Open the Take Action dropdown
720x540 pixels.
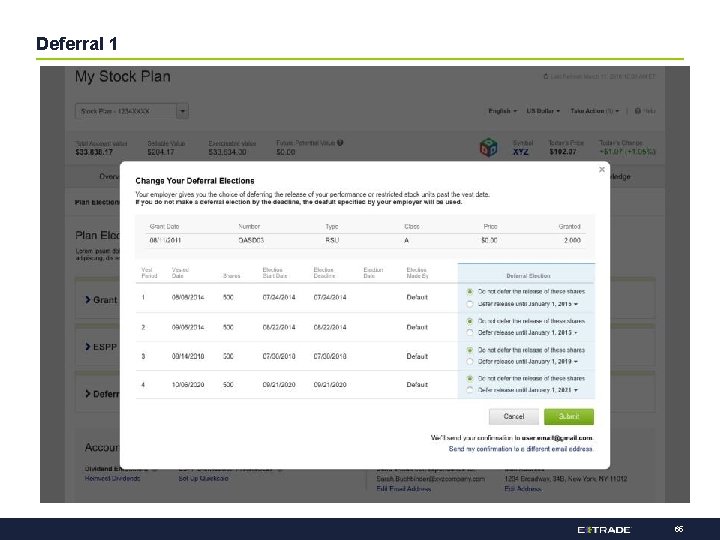tap(595, 111)
